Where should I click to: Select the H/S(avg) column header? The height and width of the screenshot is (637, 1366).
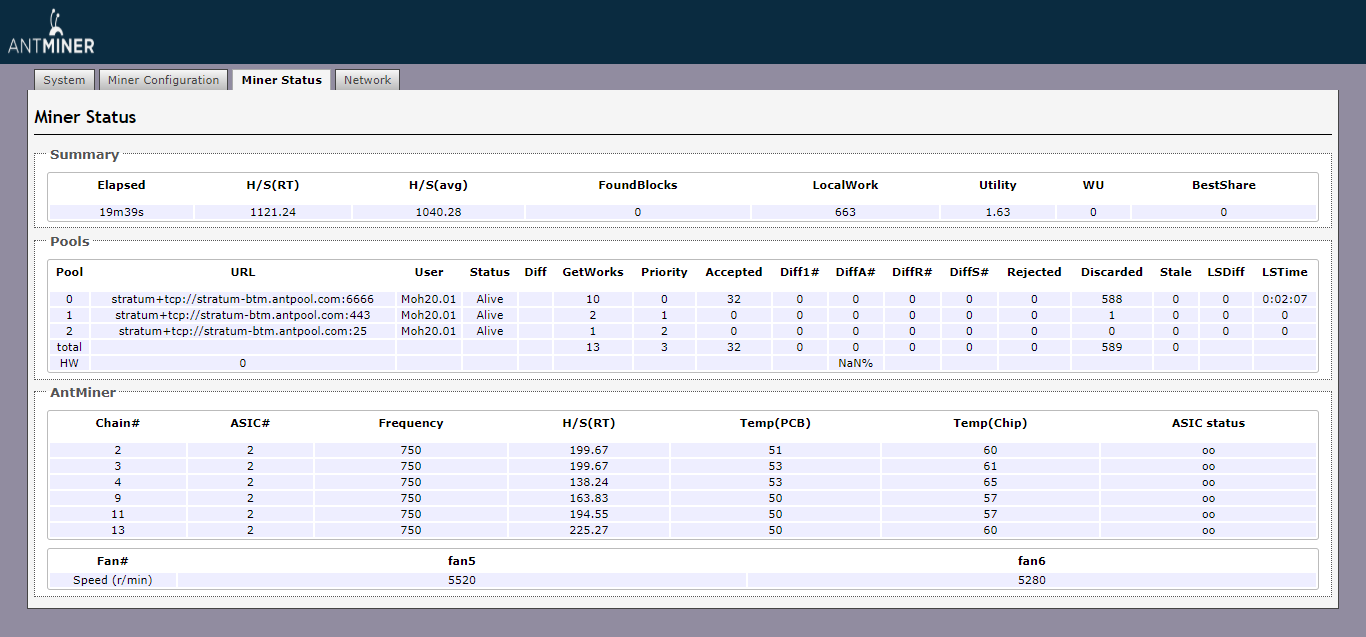coord(438,185)
